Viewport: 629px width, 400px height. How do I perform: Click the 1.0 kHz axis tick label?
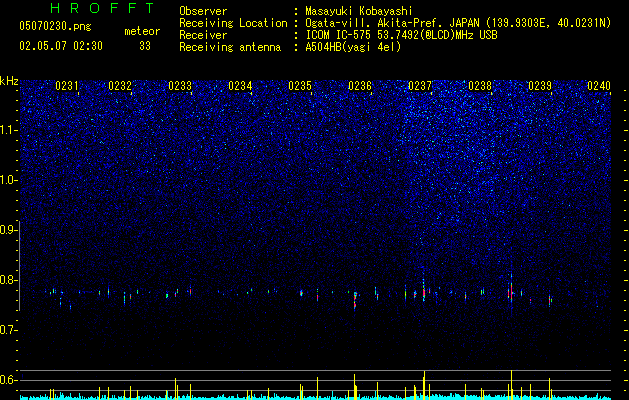coord(7,180)
